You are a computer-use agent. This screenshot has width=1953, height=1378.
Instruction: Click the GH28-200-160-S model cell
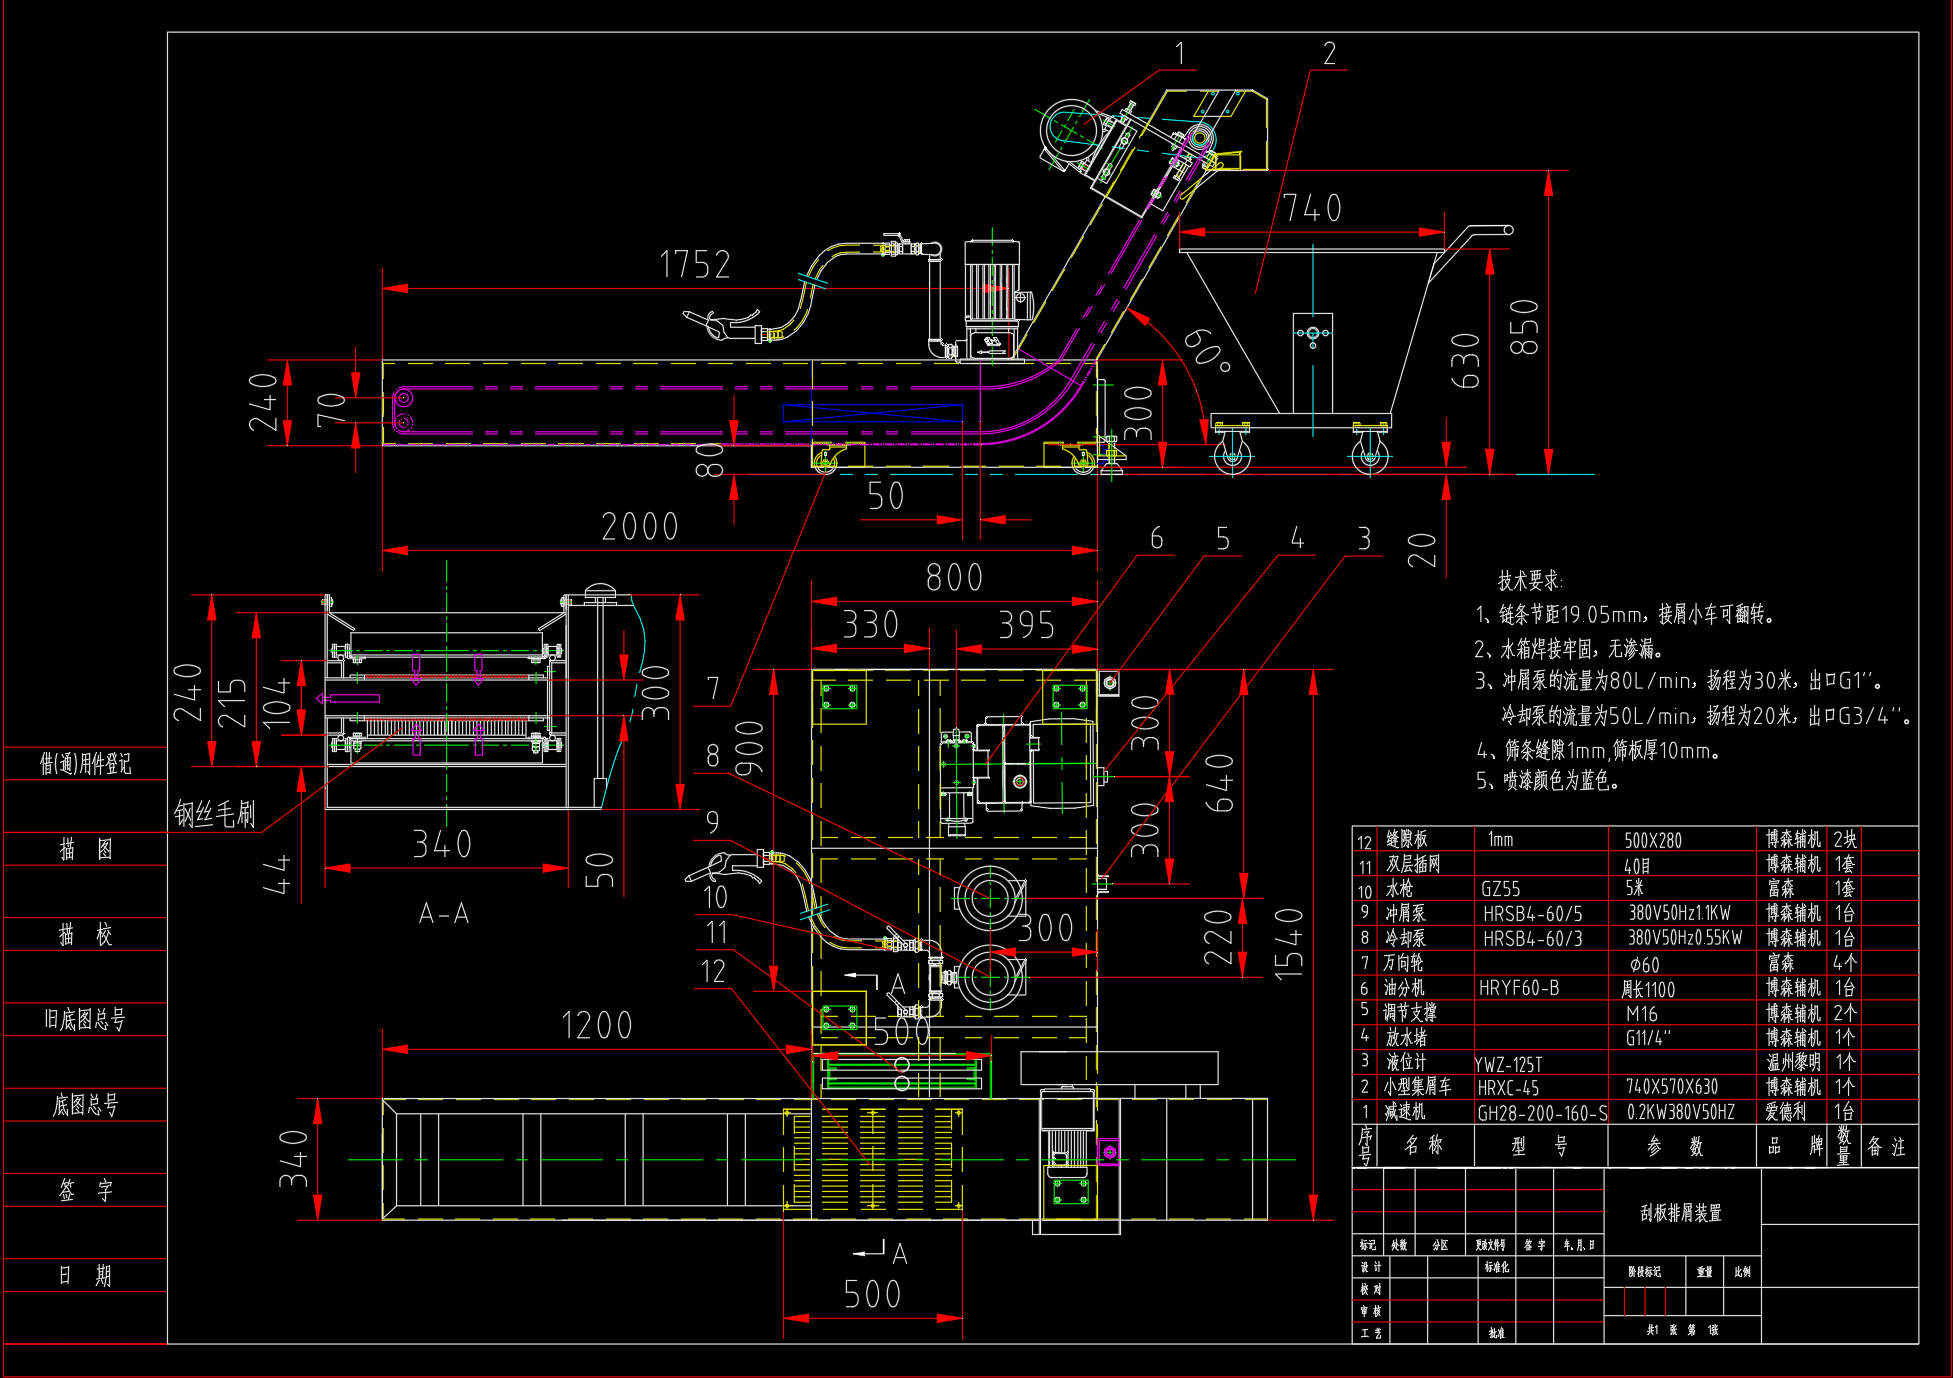pyautogui.click(x=1541, y=1113)
